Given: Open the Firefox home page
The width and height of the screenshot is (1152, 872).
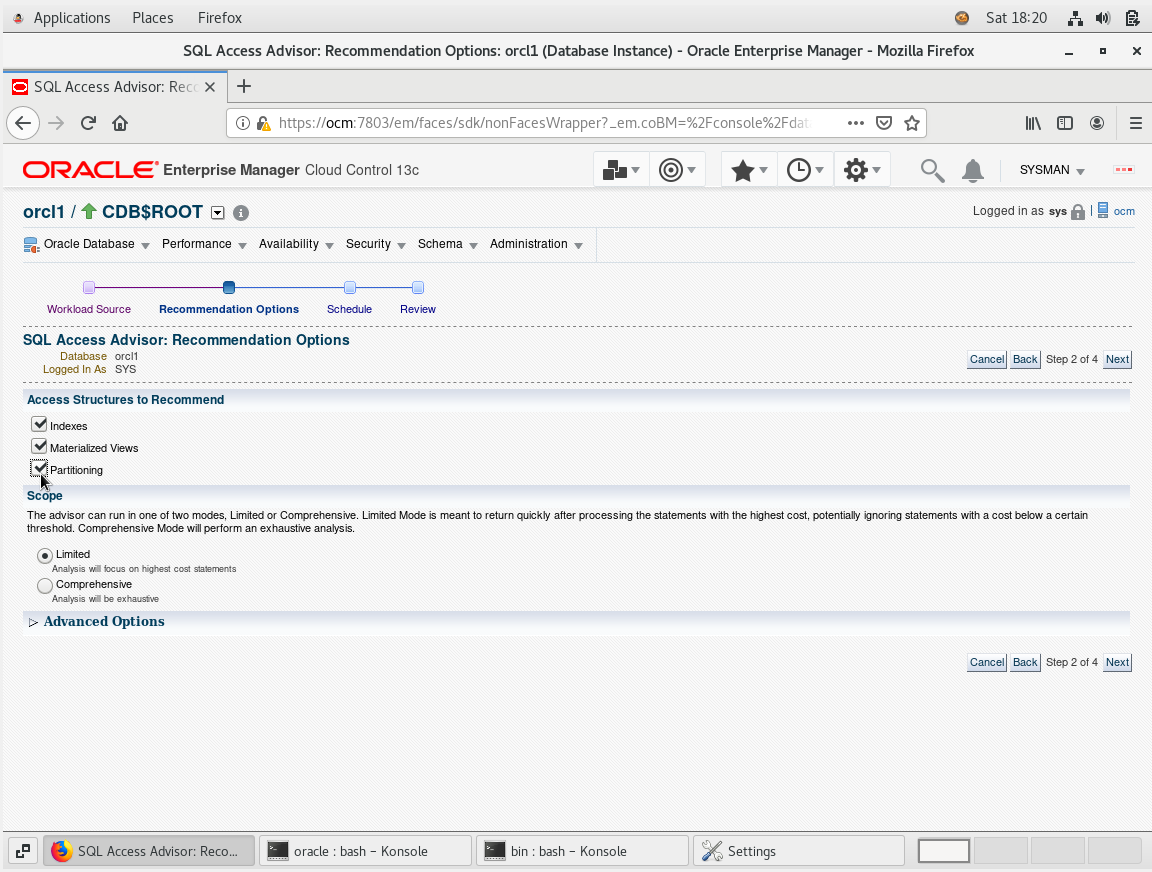Looking at the screenshot, I should (x=120, y=123).
